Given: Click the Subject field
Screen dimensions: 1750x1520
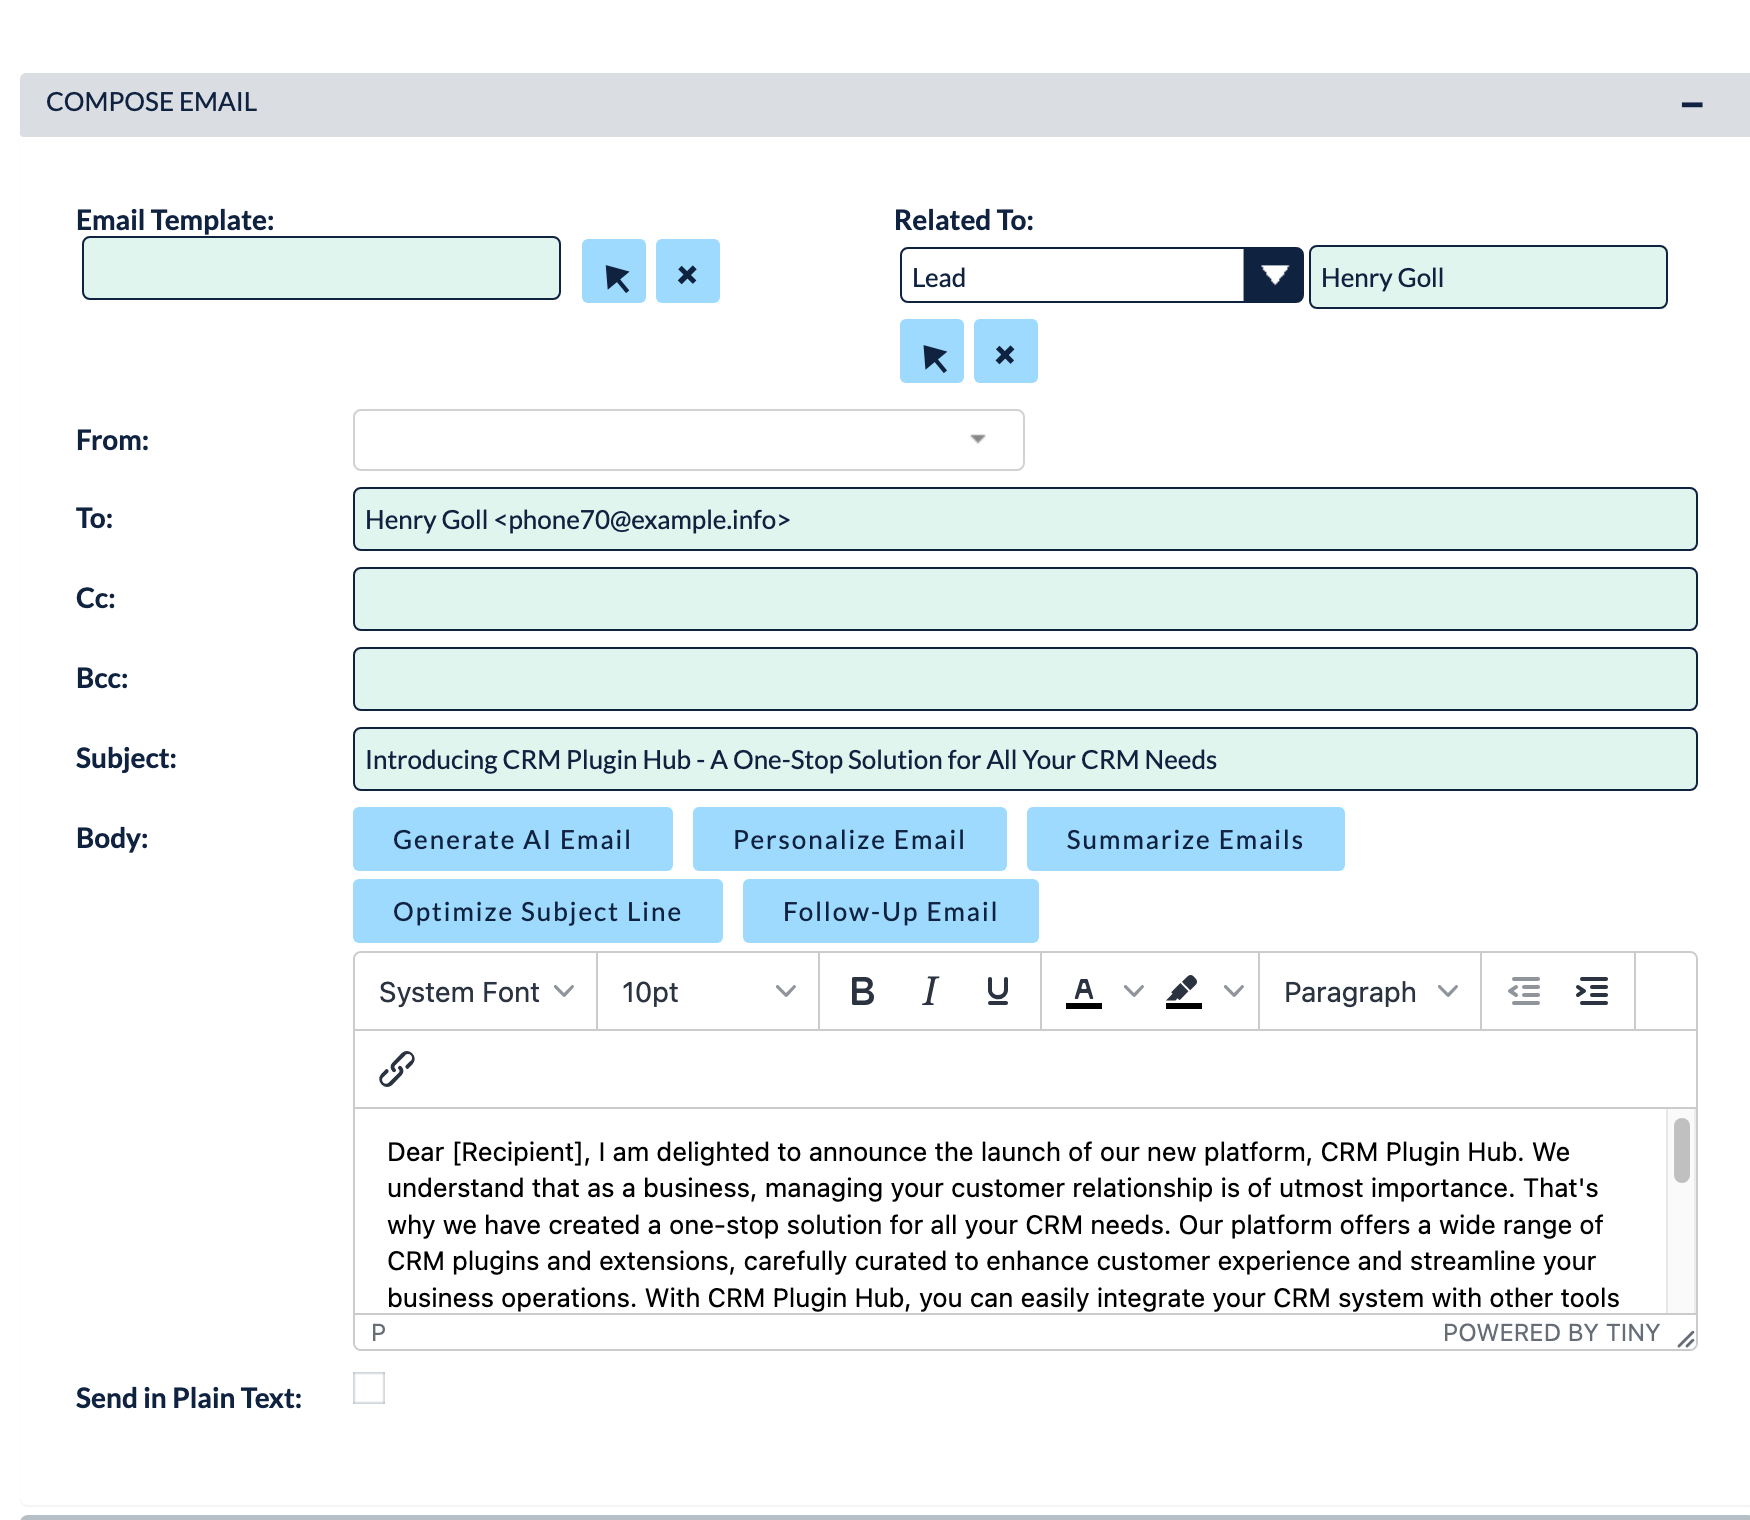Looking at the screenshot, I should coord(1025,759).
